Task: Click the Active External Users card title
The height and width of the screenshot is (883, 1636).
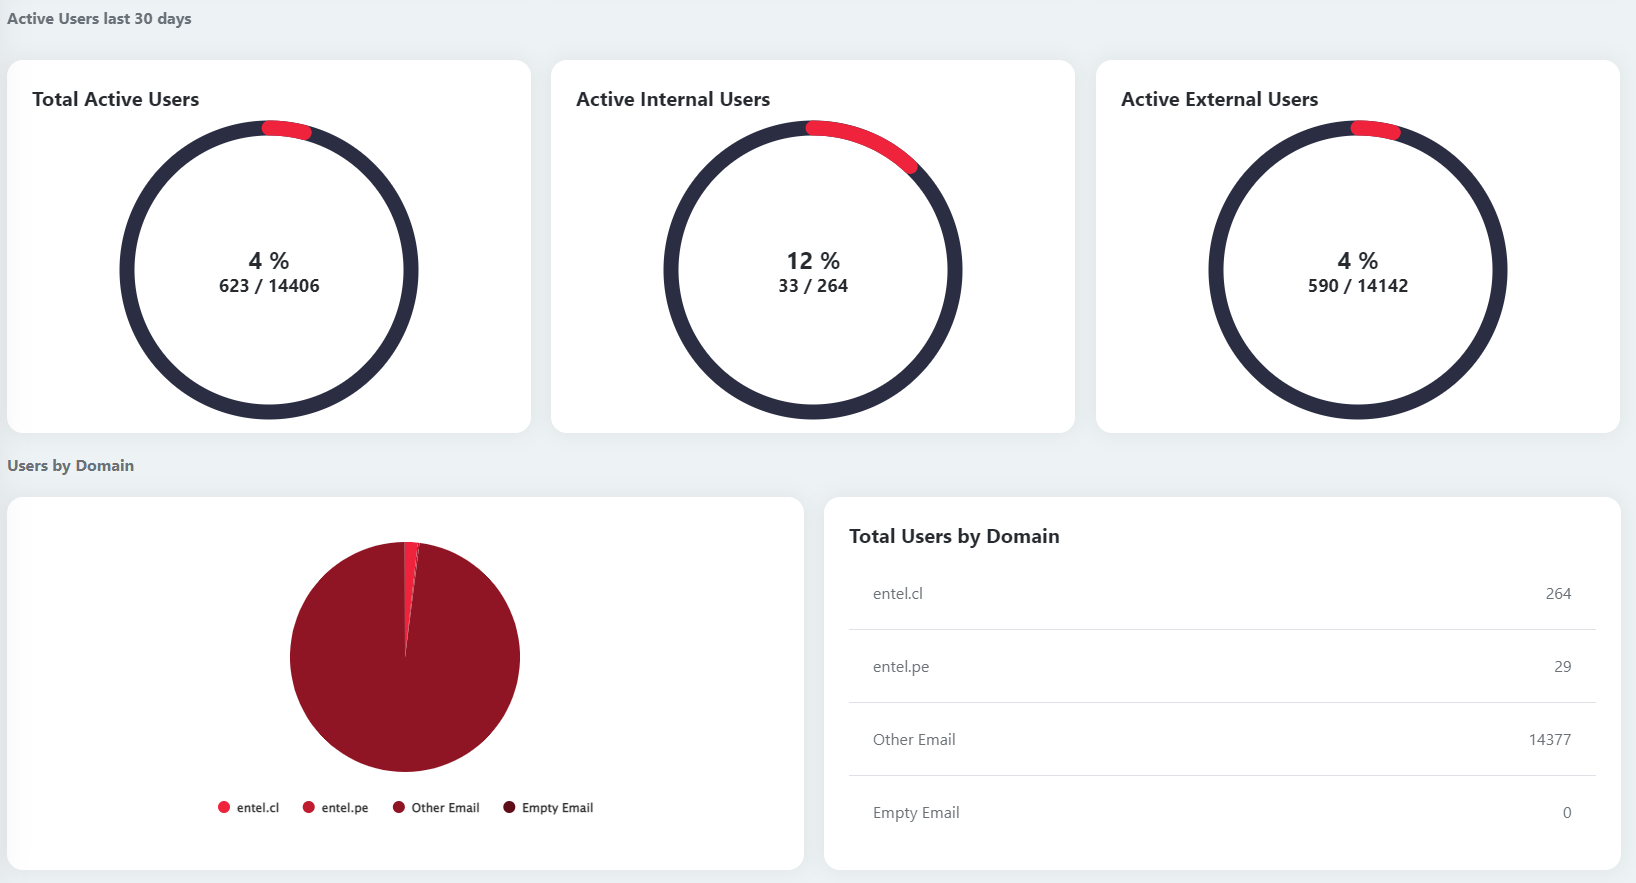Action: click(x=1220, y=99)
